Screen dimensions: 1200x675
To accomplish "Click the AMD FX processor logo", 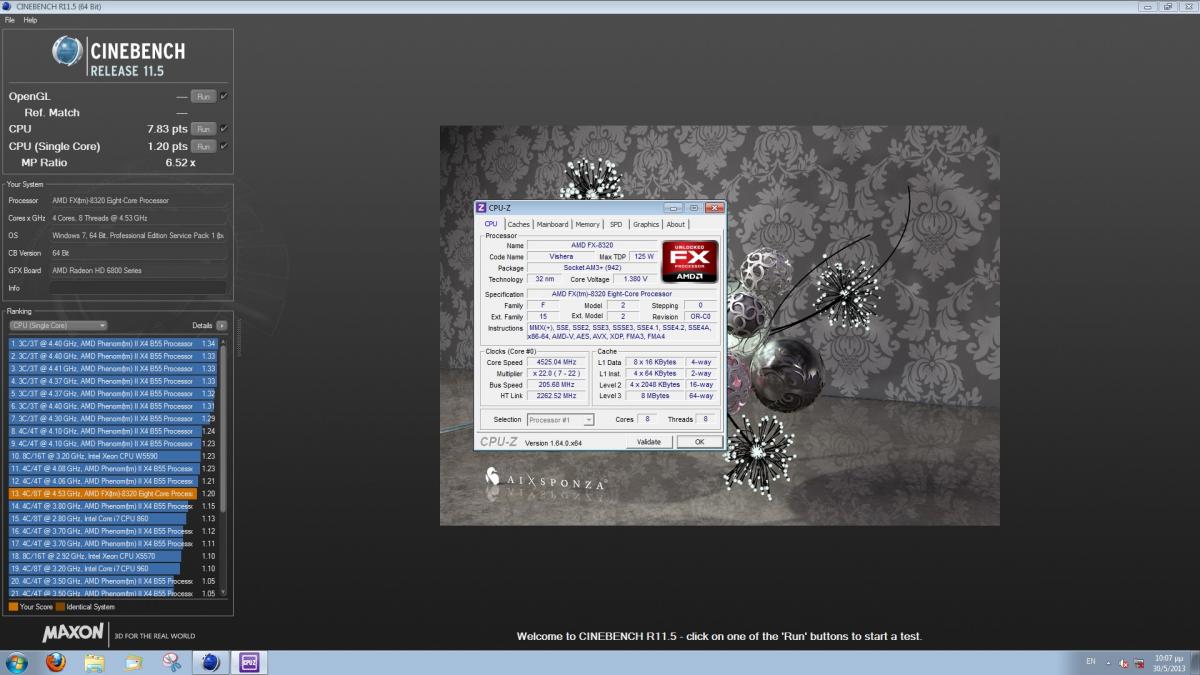I will (x=689, y=261).
